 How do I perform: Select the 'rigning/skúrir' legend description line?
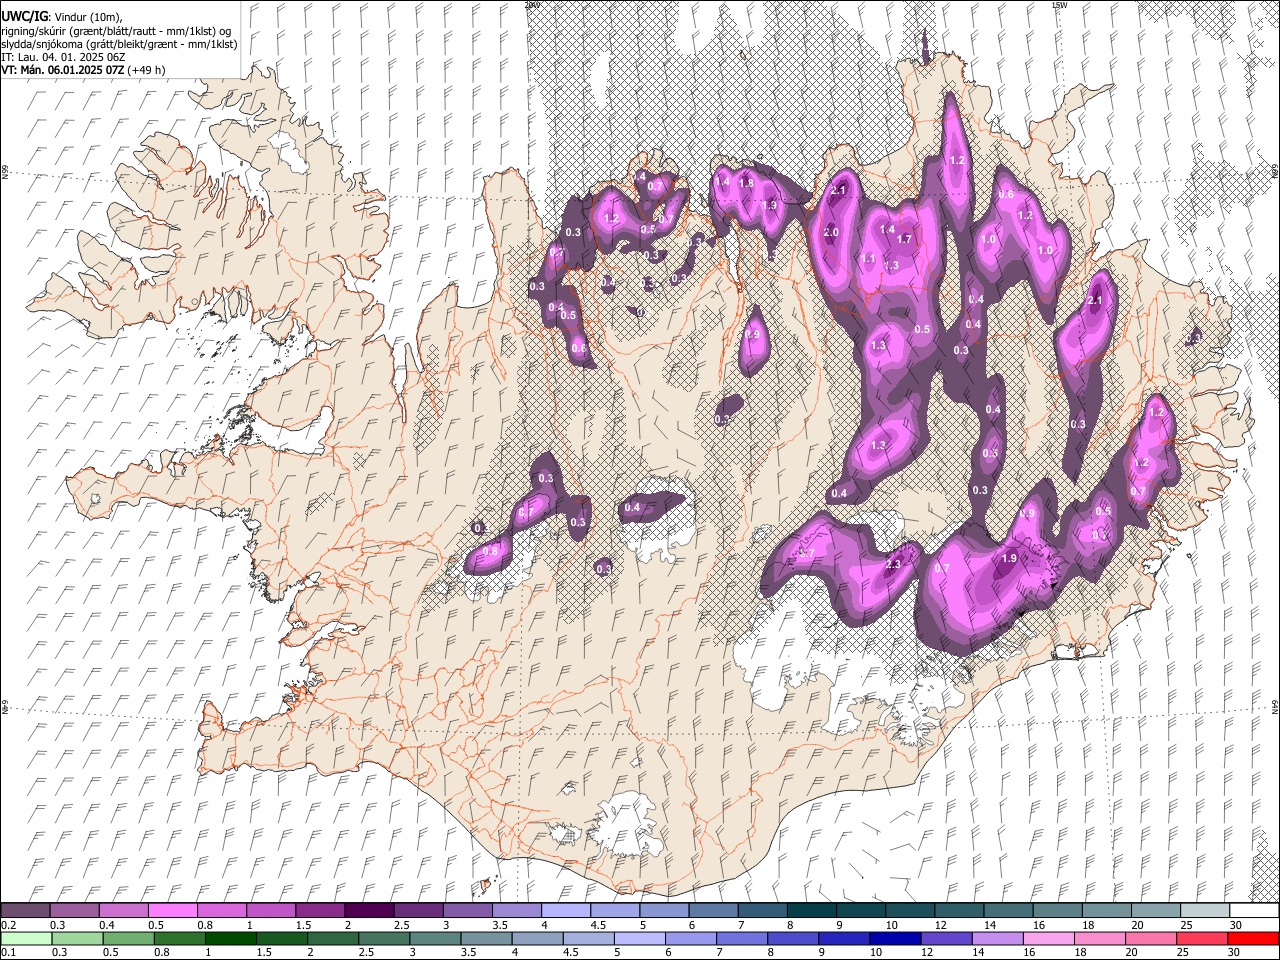point(117,30)
